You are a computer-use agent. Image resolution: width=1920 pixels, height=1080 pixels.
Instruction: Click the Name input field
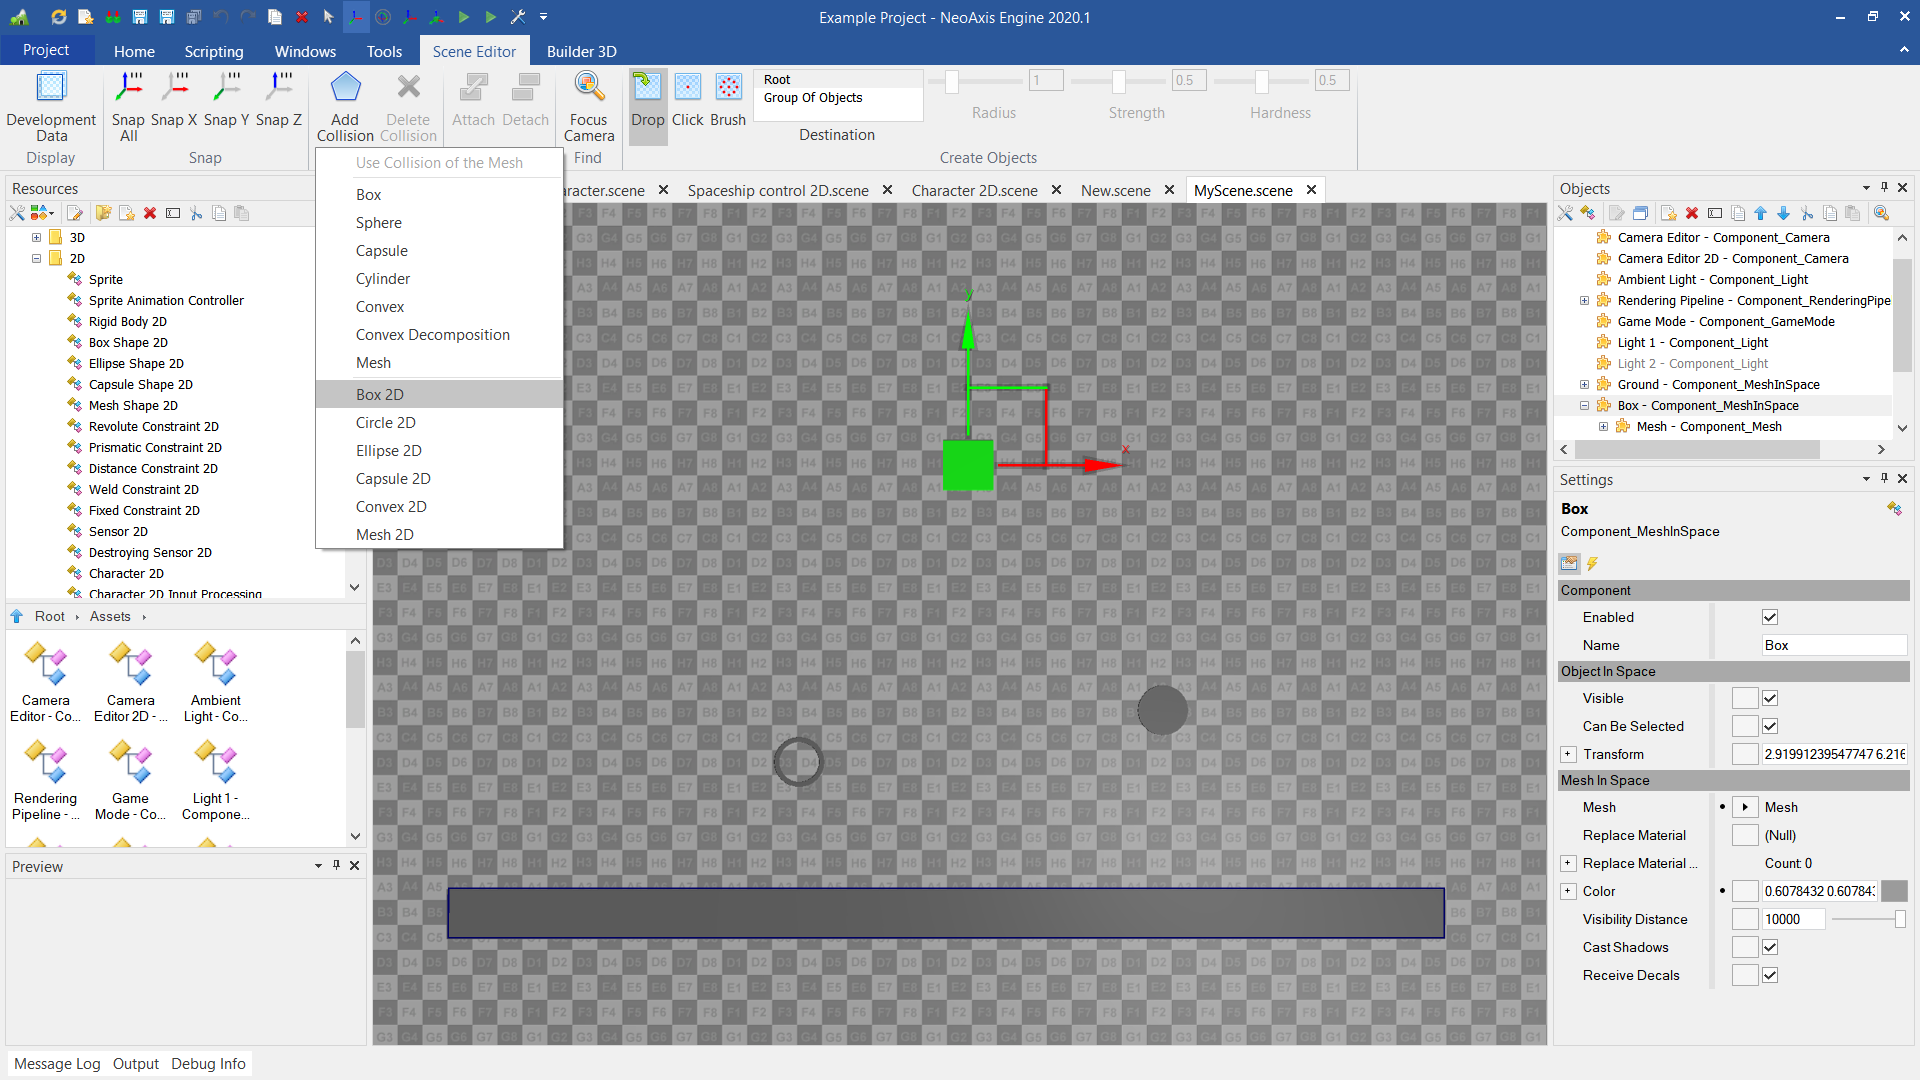1832,645
